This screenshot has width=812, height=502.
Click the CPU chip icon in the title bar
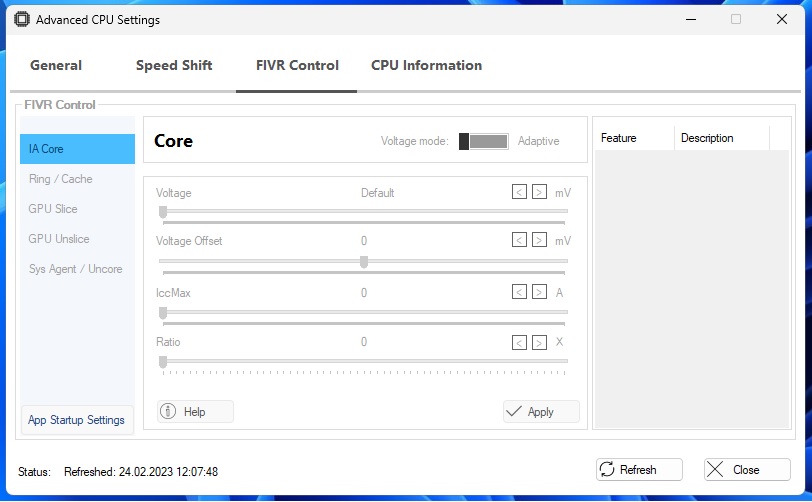pyautogui.click(x=22, y=20)
